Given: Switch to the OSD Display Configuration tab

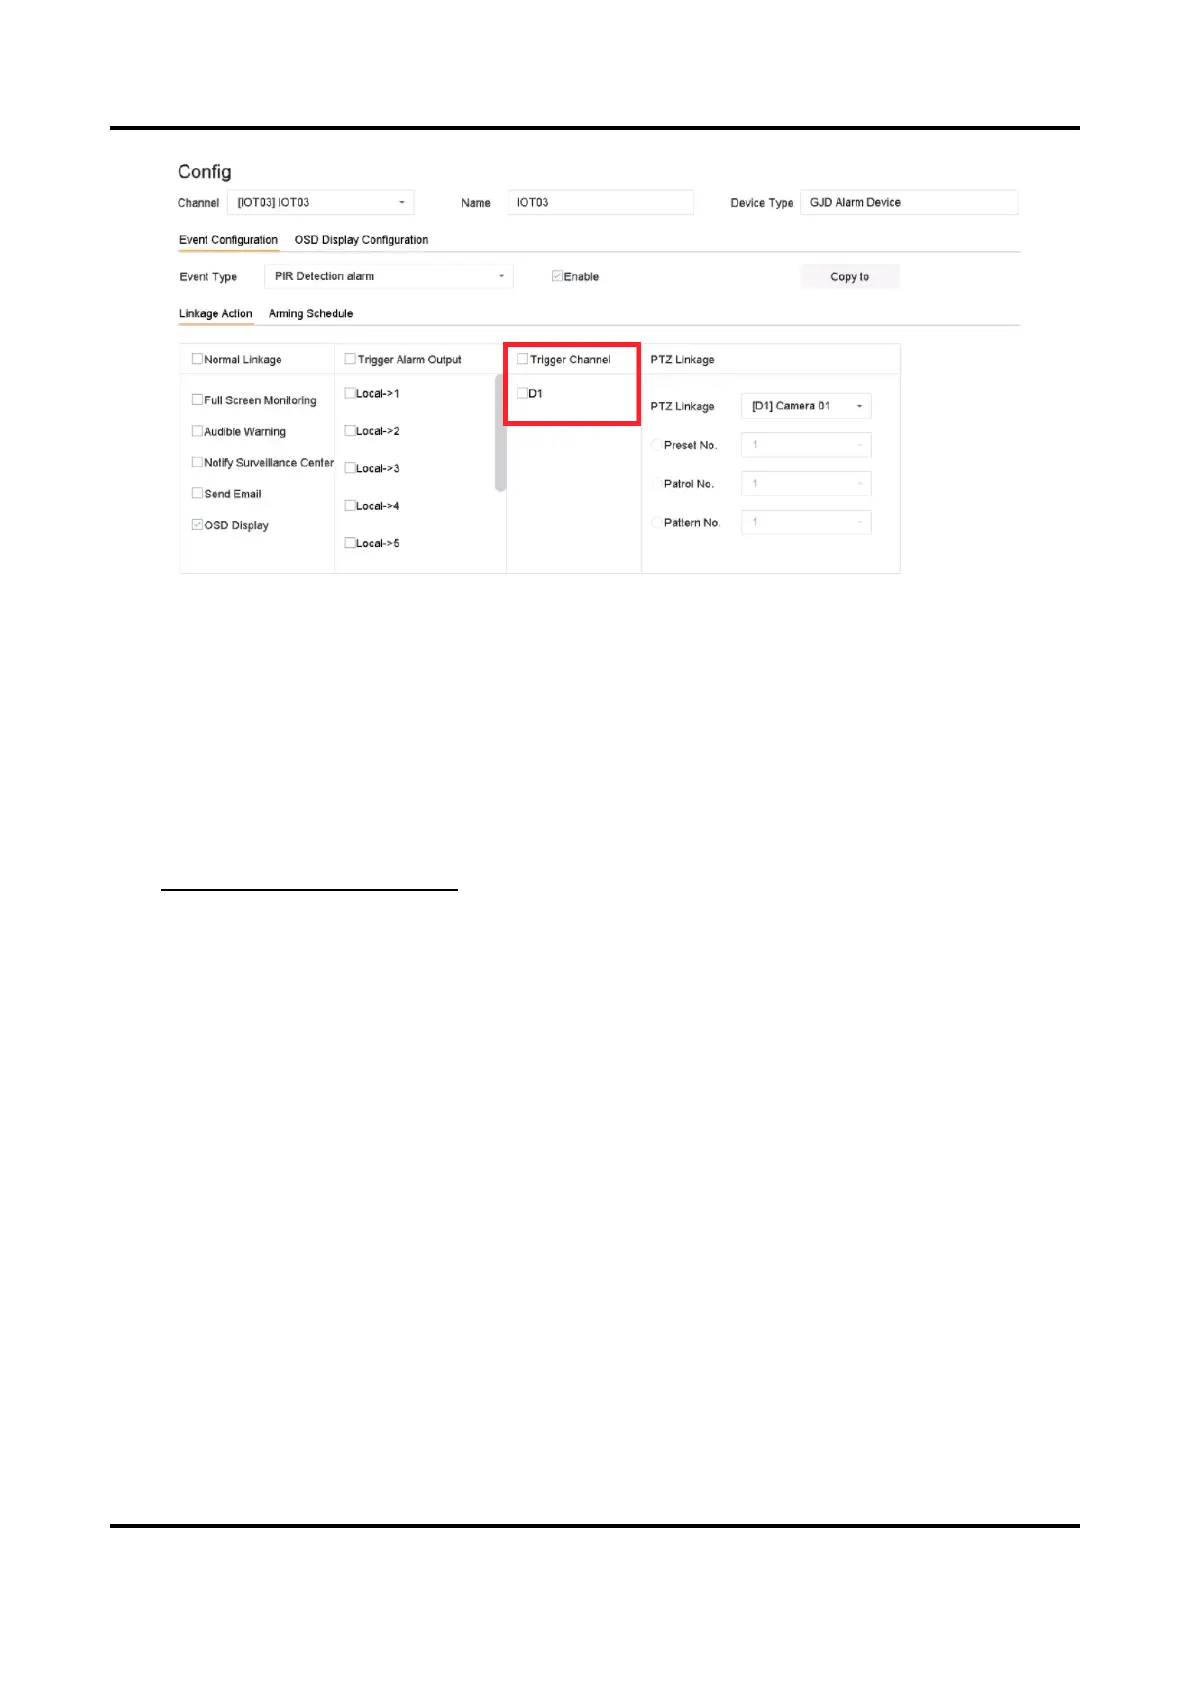Looking at the screenshot, I should click(x=361, y=240).
